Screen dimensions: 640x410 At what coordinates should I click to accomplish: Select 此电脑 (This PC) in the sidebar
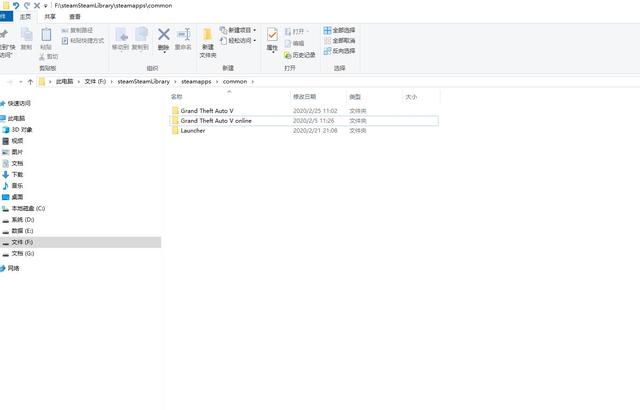coord(16,118)
